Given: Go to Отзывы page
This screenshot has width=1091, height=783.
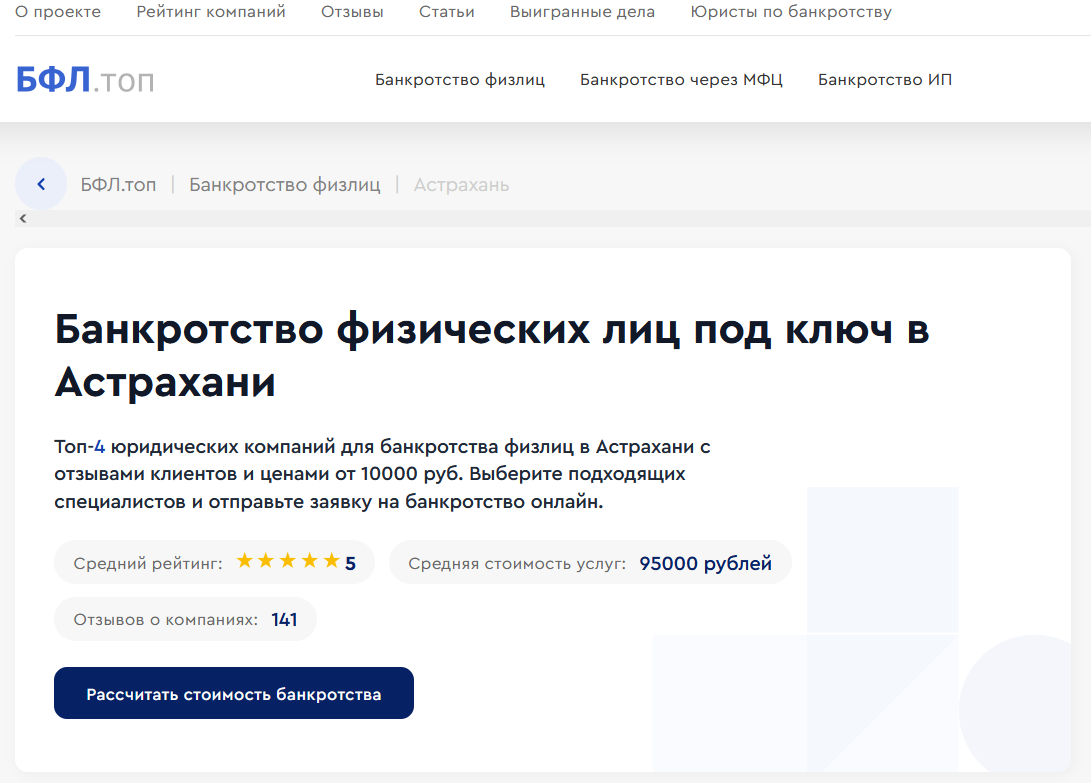Looking at the screenshot, I should 352,12.
